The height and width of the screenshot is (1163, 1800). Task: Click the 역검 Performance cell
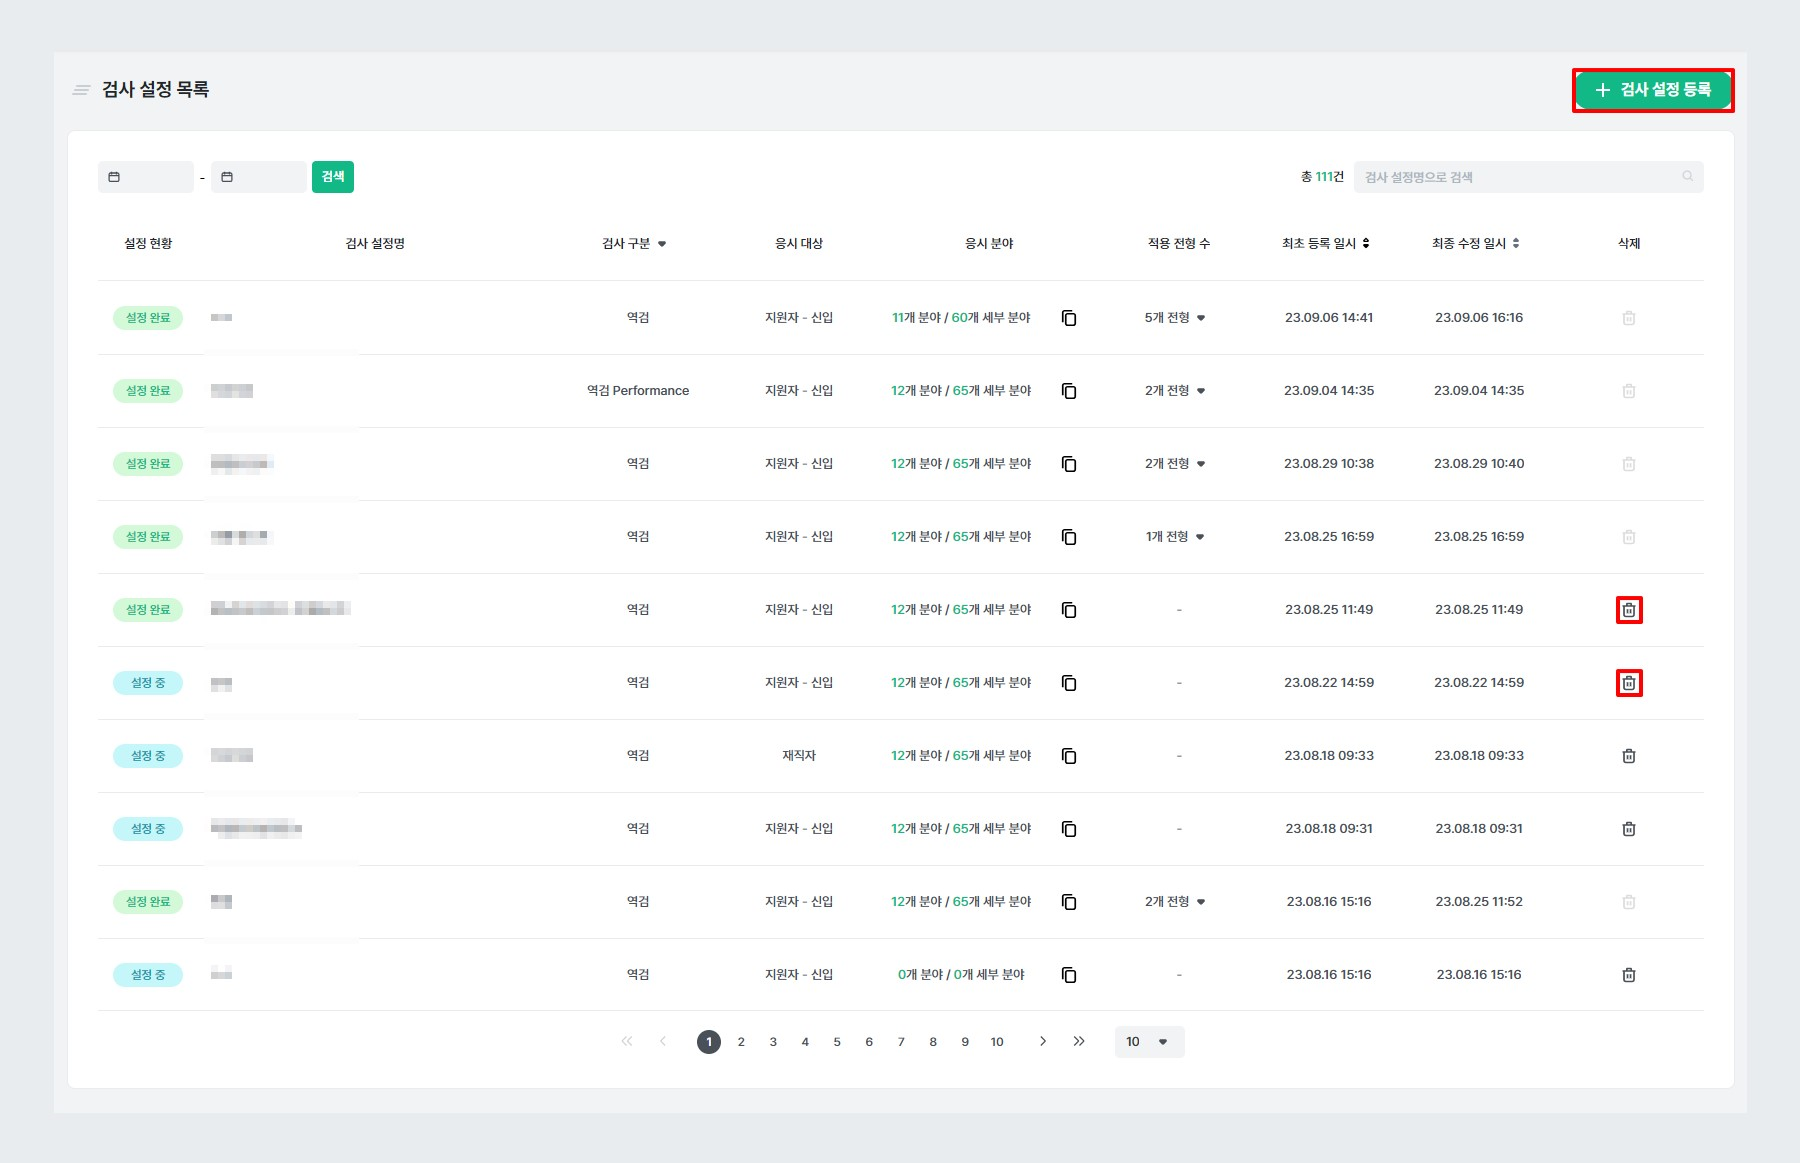pyautogui.click(x=638, y=391)
